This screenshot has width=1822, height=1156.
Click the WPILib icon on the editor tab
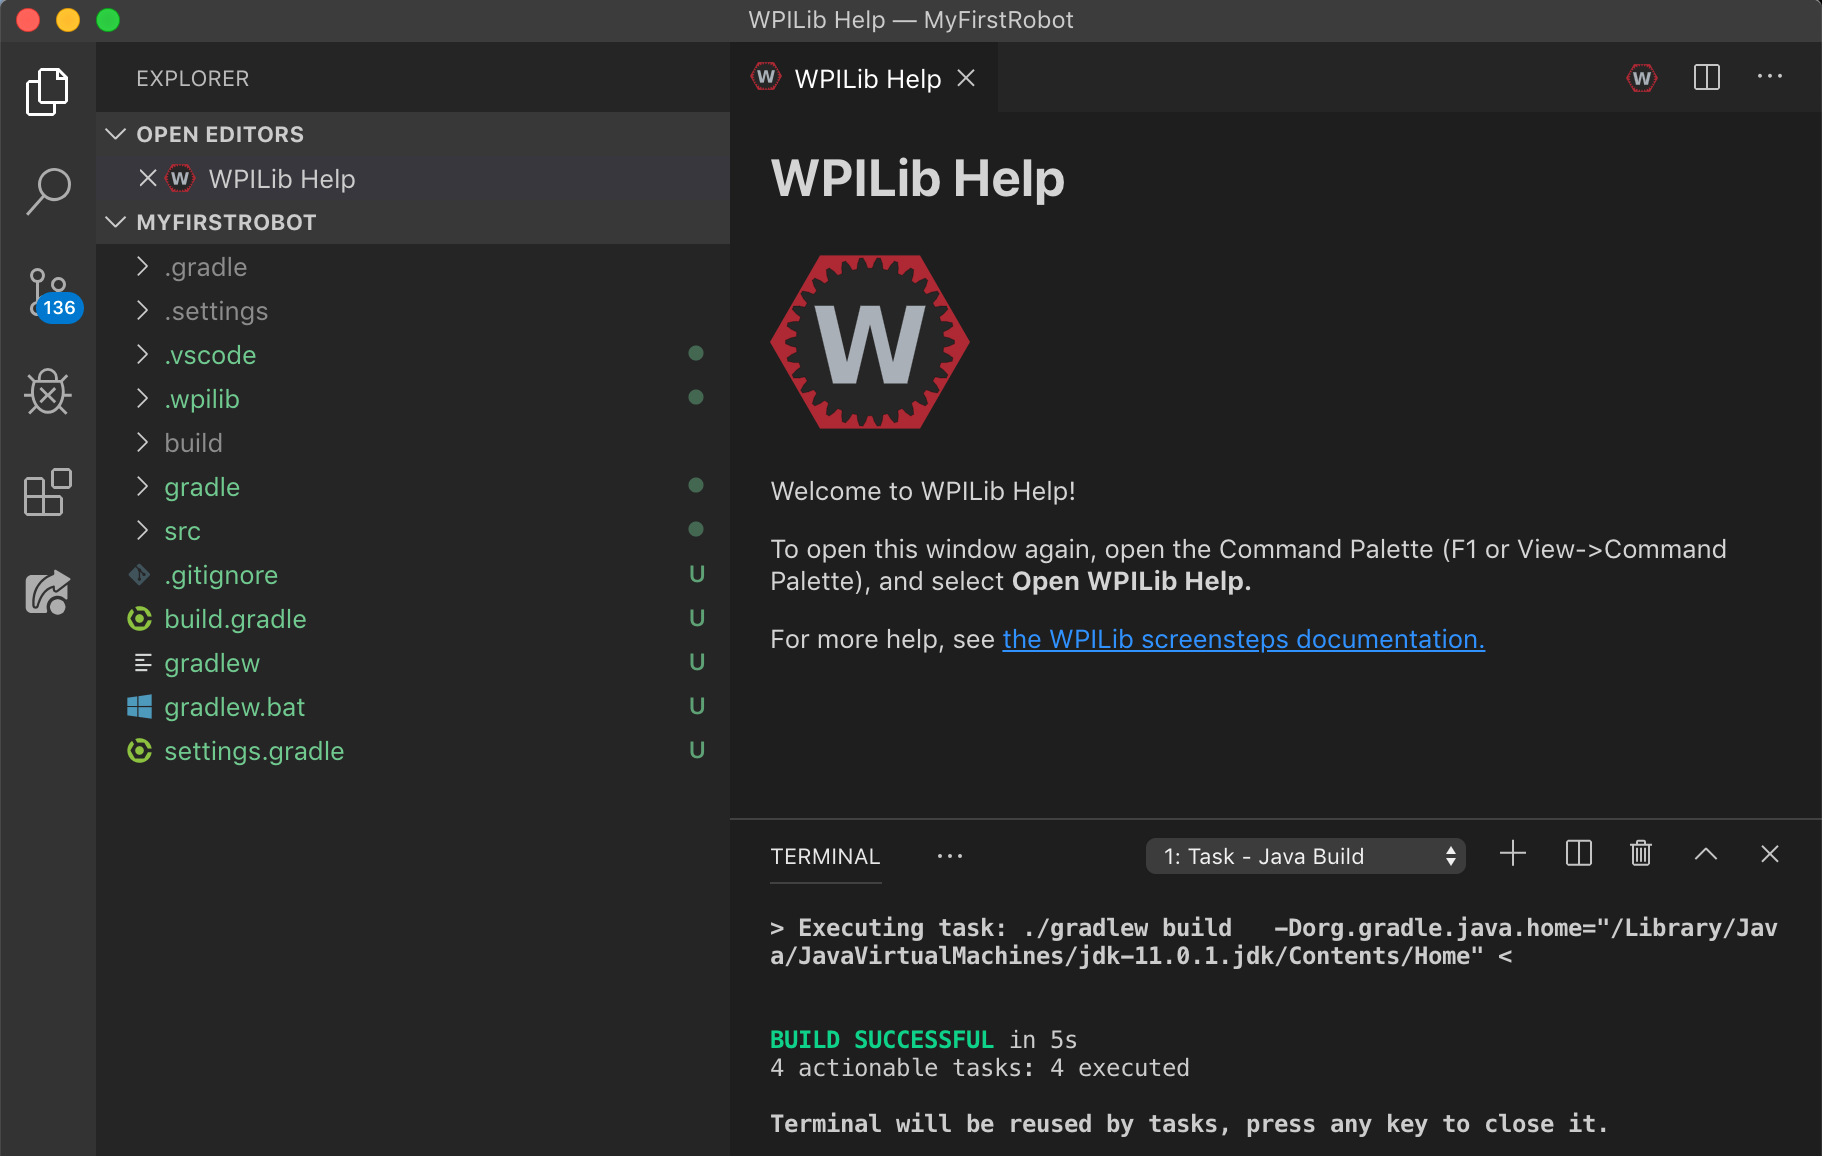coord(766,77)
